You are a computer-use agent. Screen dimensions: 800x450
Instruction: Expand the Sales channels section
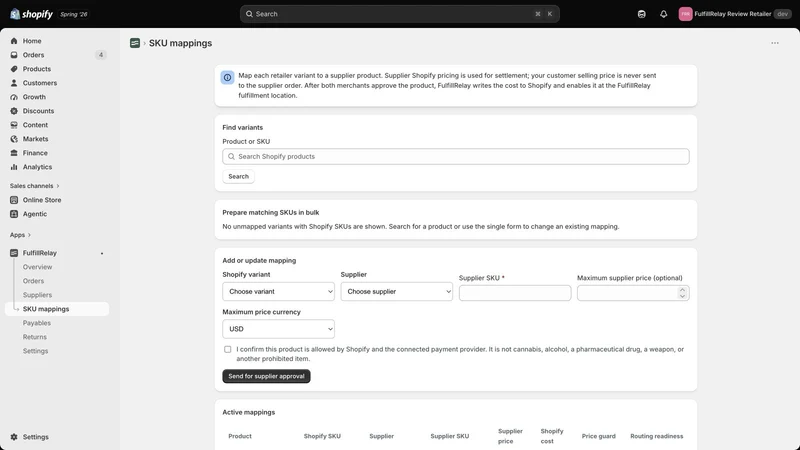(x=34, y=186)
